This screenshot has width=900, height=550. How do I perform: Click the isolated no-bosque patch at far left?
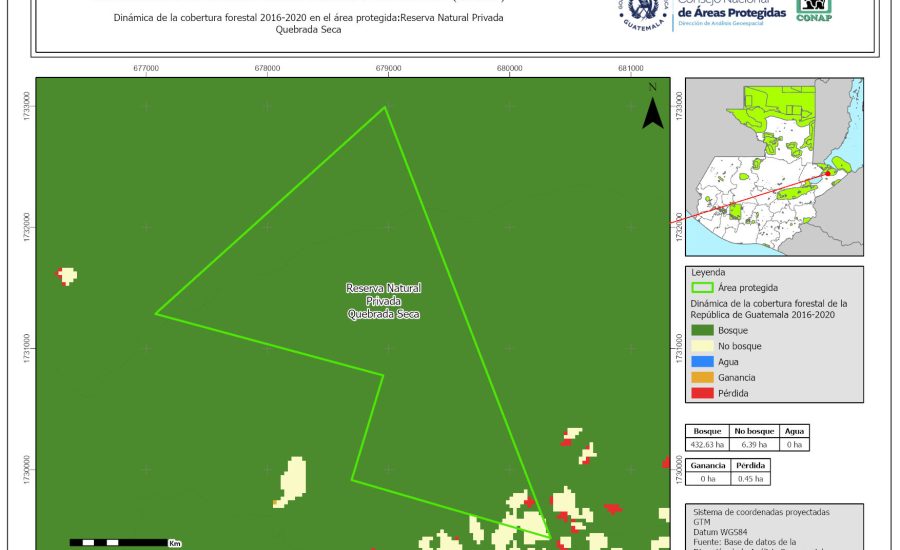pos(67,275)
